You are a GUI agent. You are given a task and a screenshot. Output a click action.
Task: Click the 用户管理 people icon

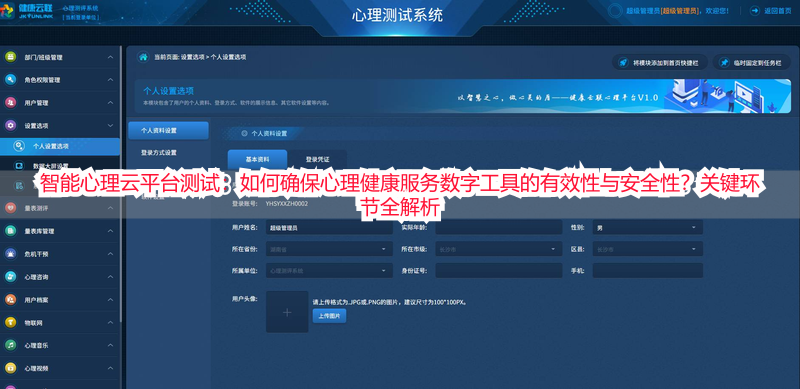point(10,103)
